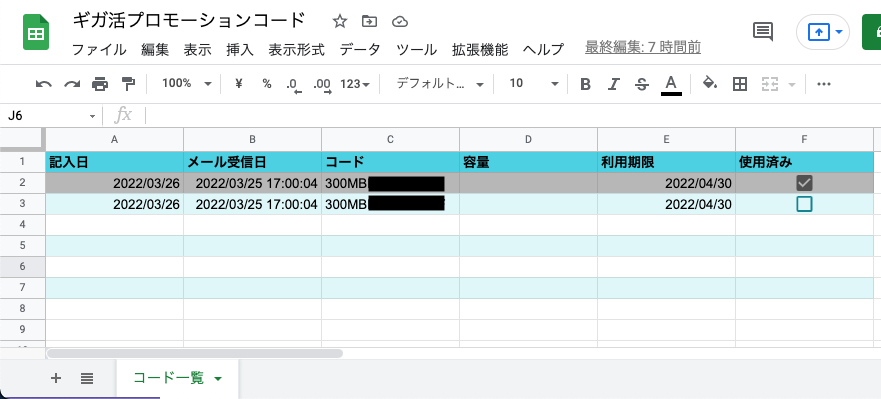
Task: Open zoom 100% dropdown
Action: coord(187,84)
